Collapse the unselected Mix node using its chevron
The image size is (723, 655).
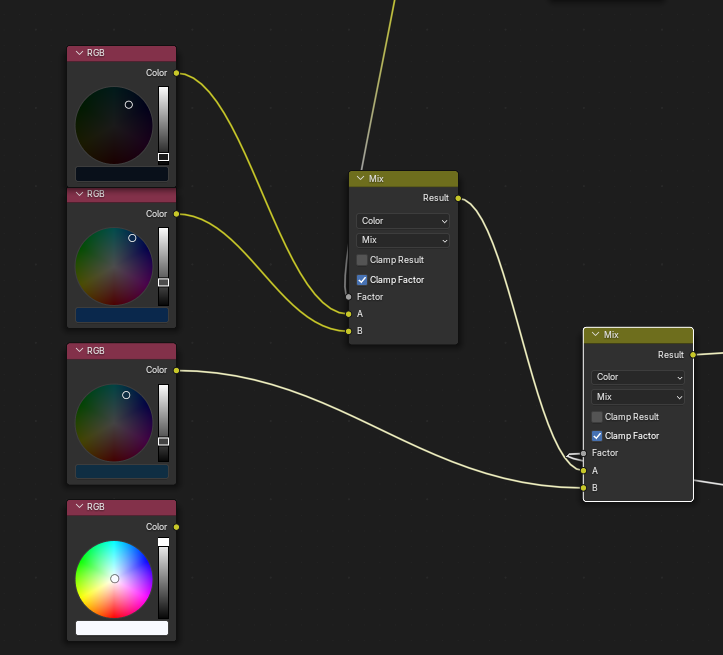(x=361, y=178)
